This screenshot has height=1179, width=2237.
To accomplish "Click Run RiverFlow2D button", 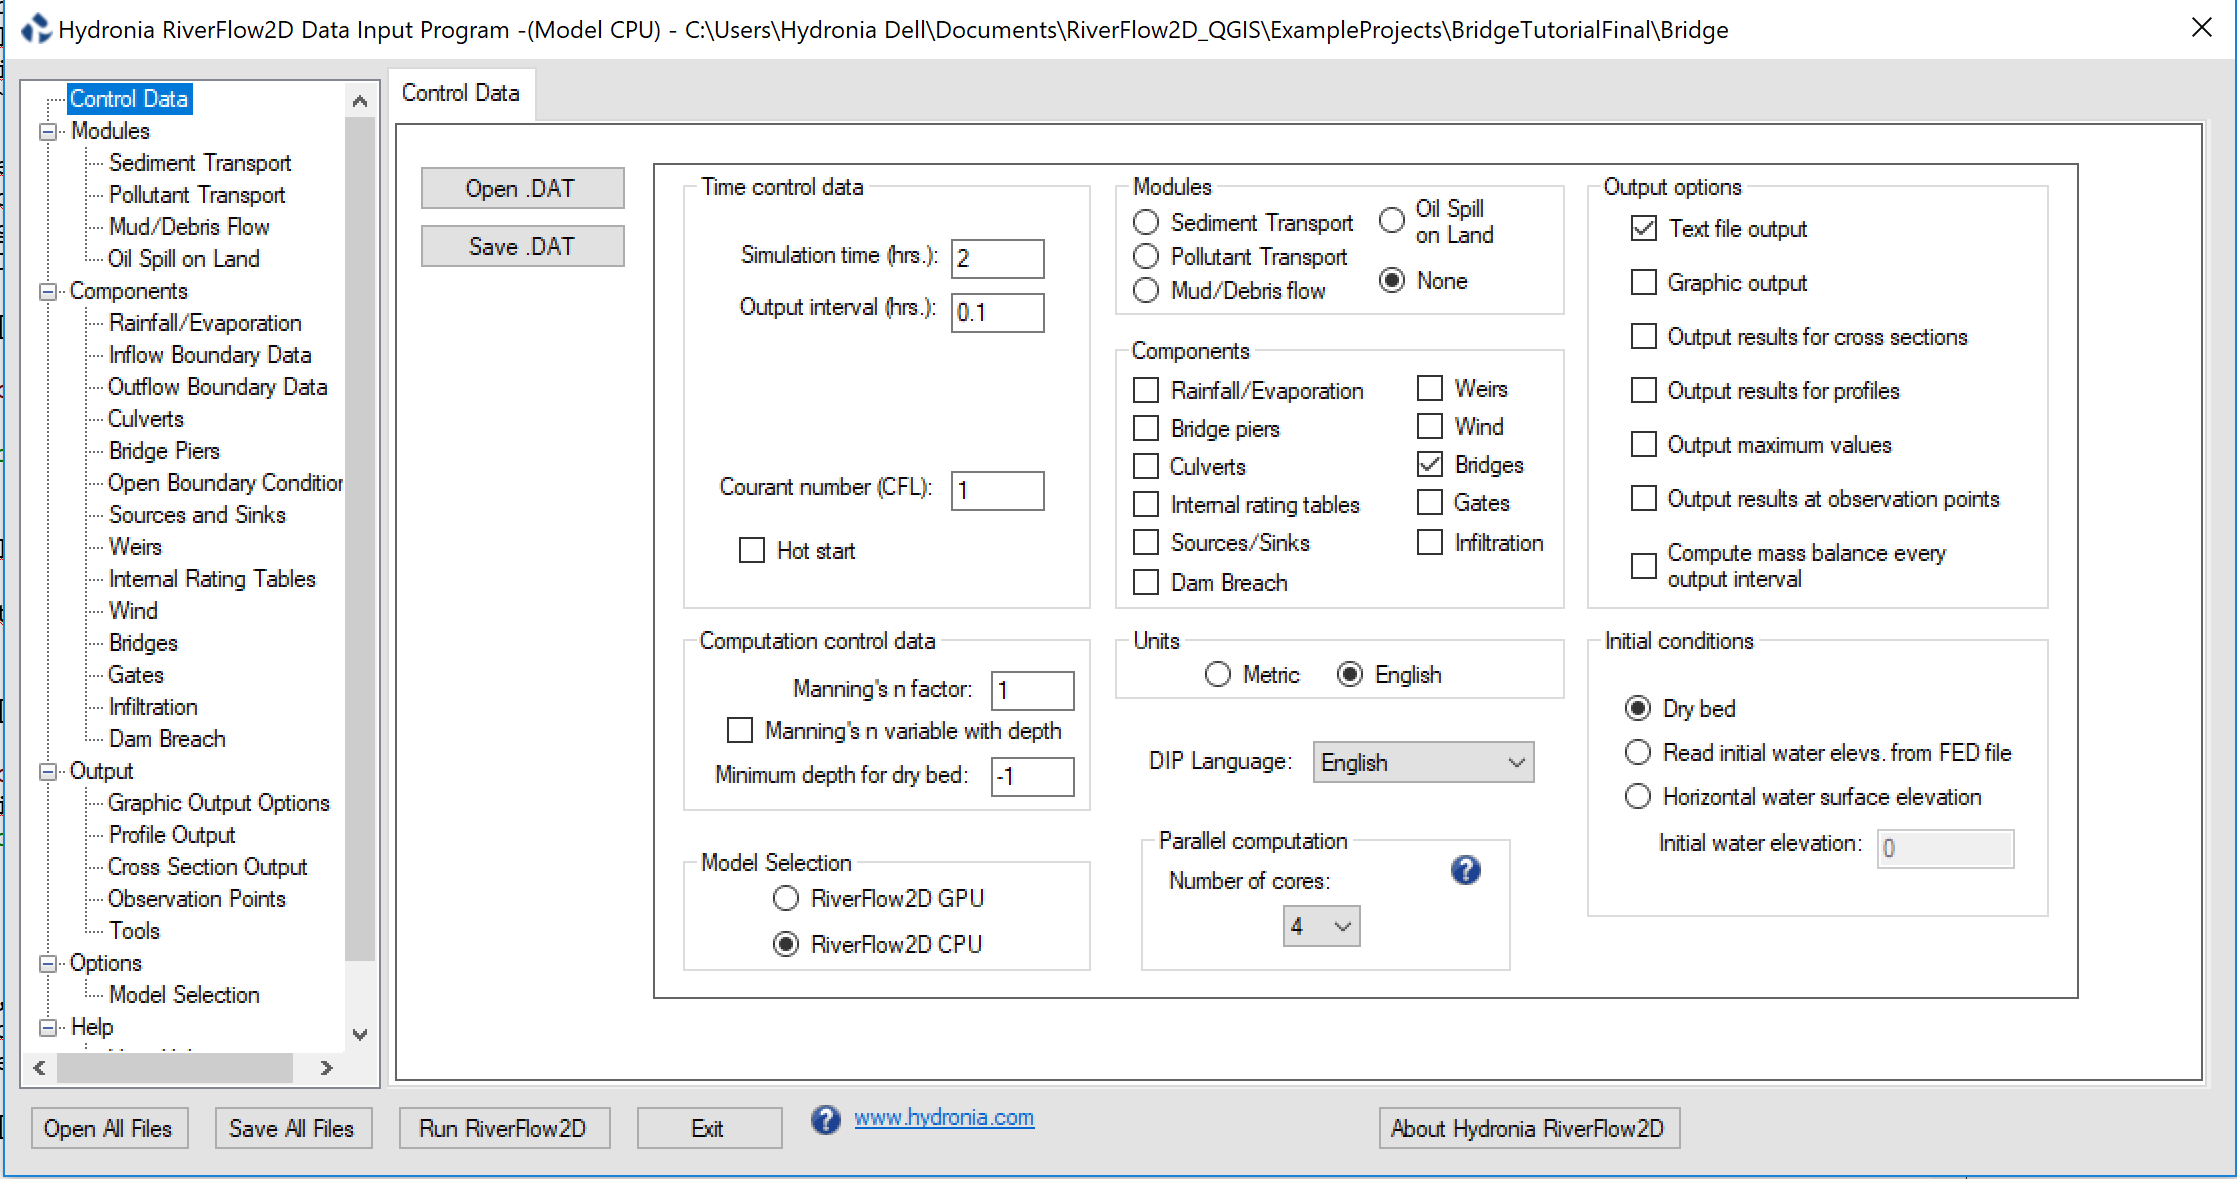I will [x=504, y=1128].
